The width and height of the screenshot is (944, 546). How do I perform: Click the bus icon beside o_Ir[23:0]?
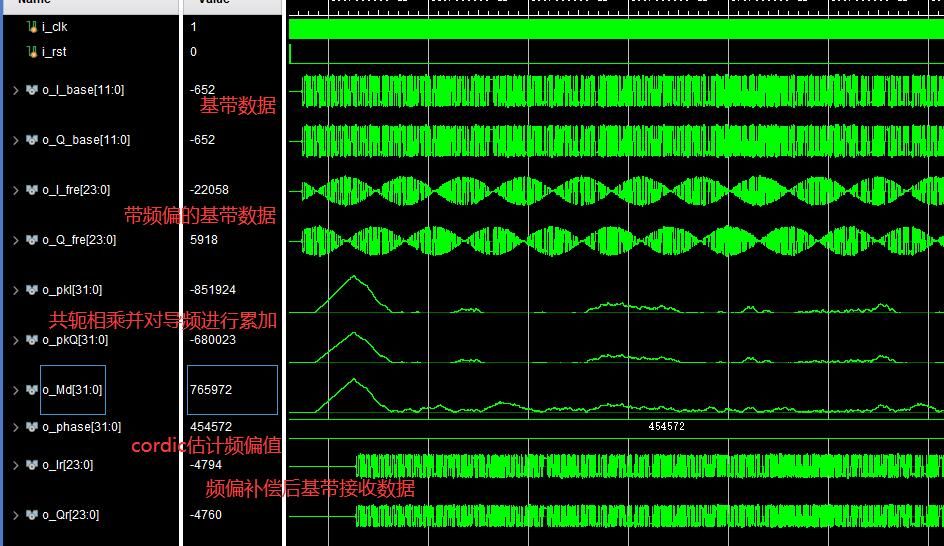(x=32, y=465)
